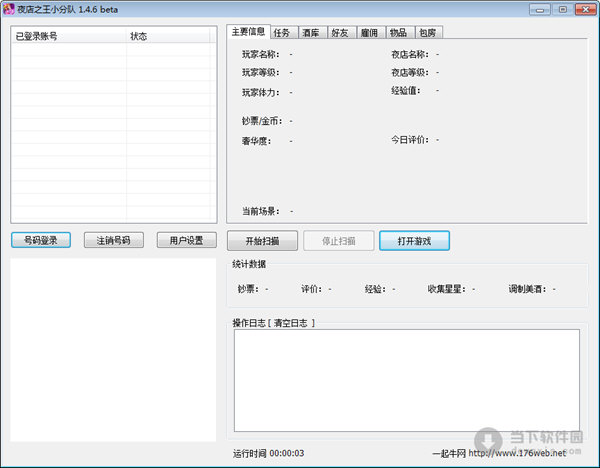Click the 调制美酒 statistic label
The image size is (600, 468).
pos(527,289)
